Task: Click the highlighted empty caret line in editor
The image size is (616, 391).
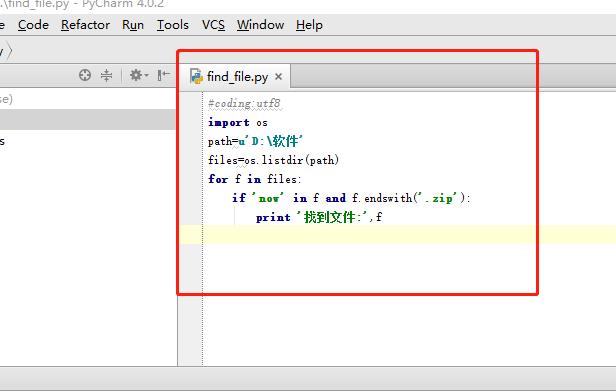Action: click(x=398, y=234)
